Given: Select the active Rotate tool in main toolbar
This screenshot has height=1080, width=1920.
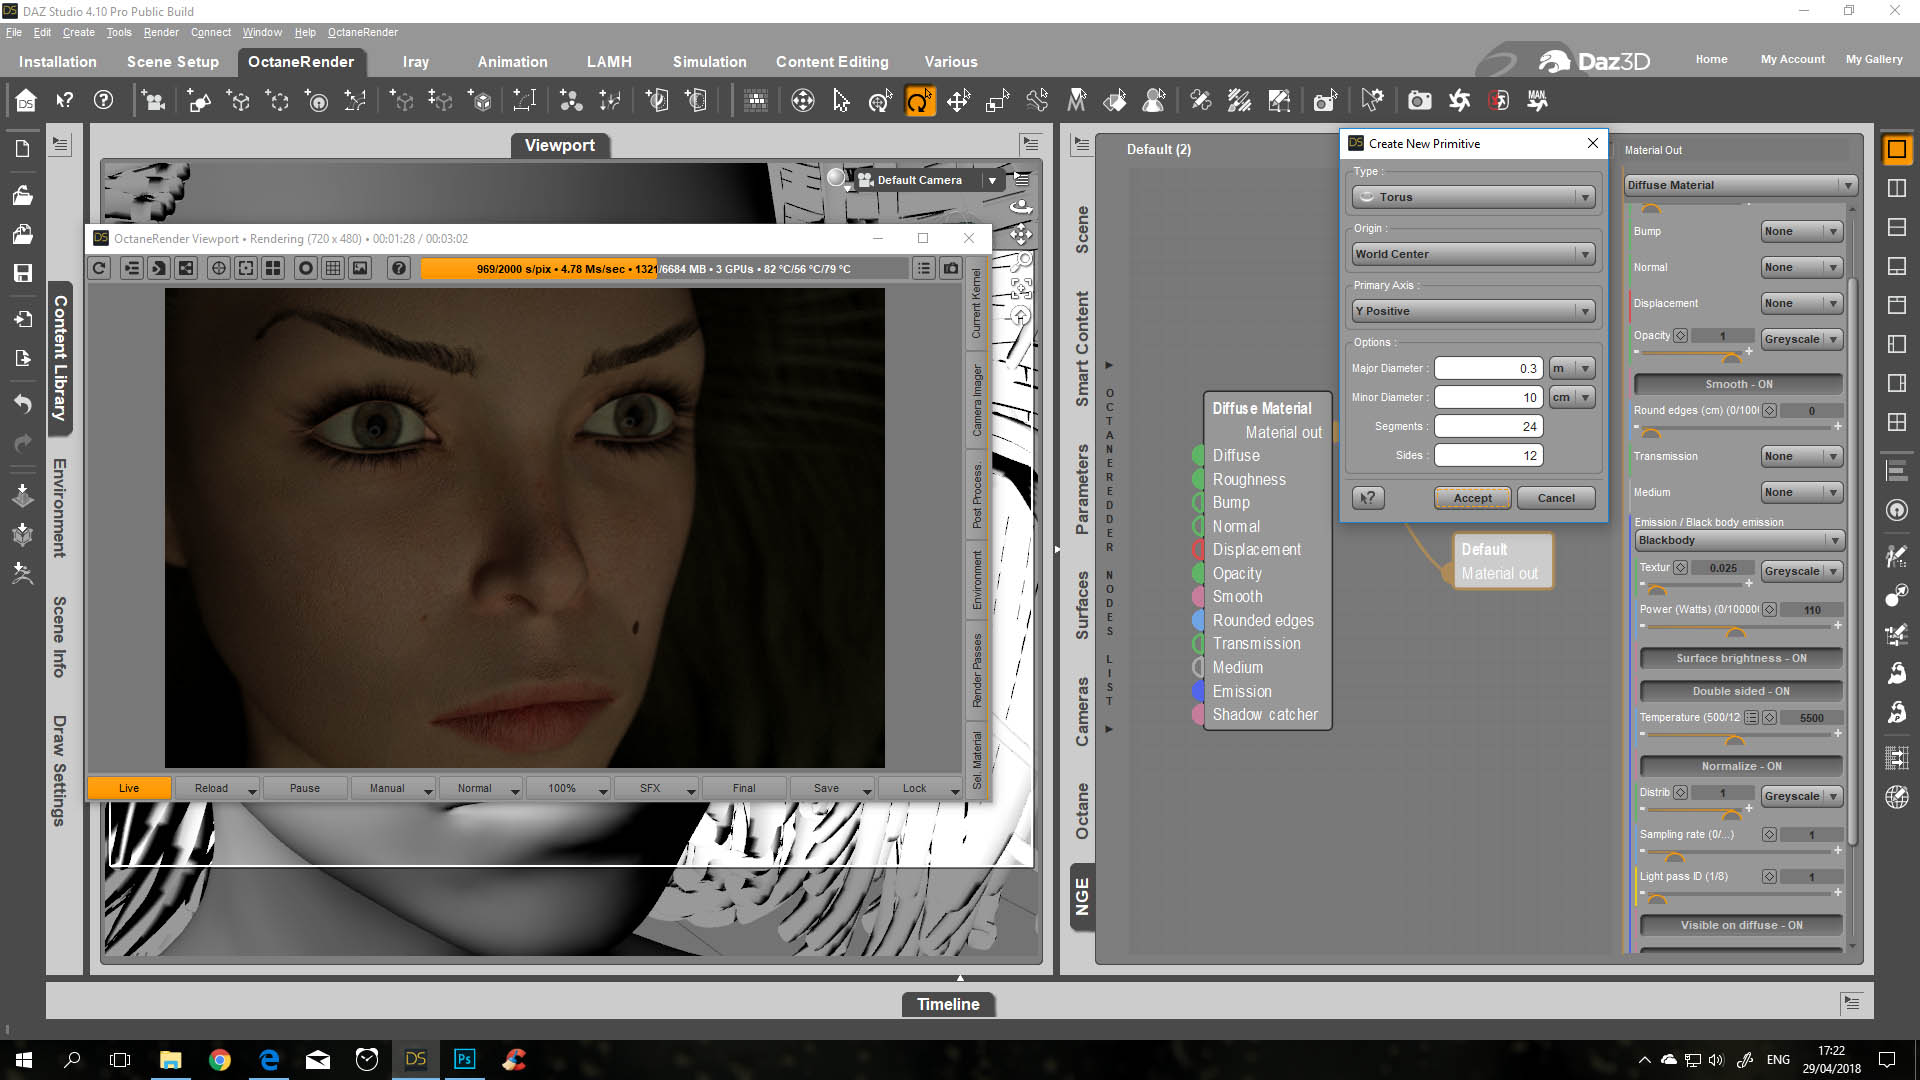Looking at the screenshot, I should pyautogui.click(x=919, y=101).
